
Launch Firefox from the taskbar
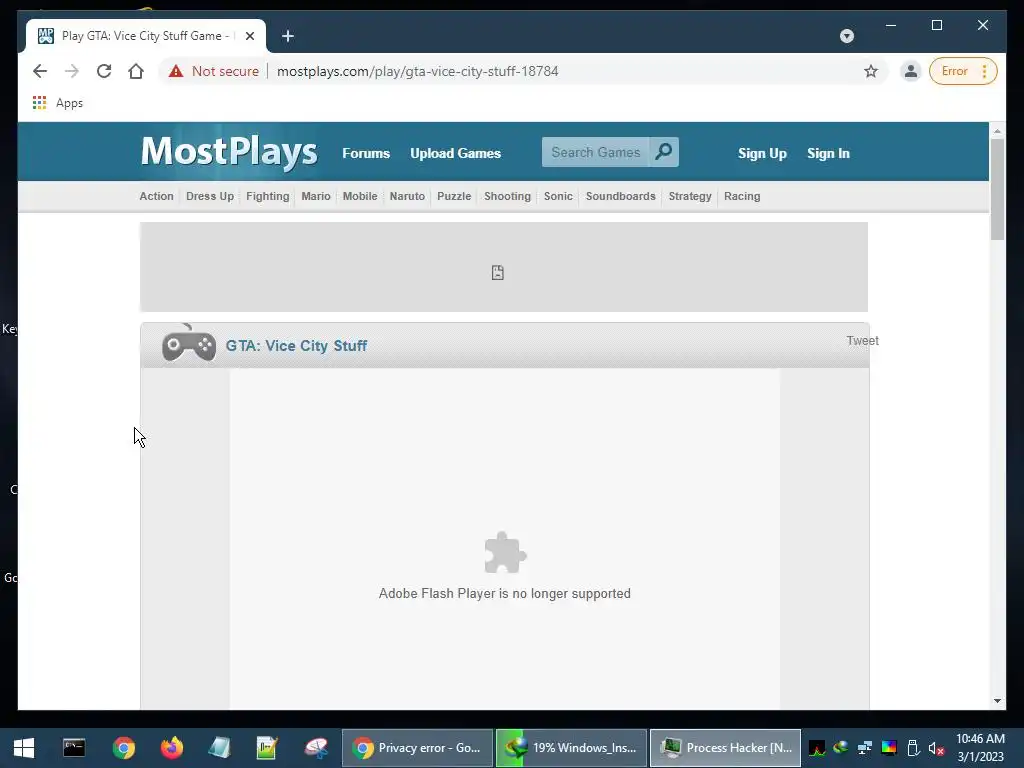(x=172, y=748)
